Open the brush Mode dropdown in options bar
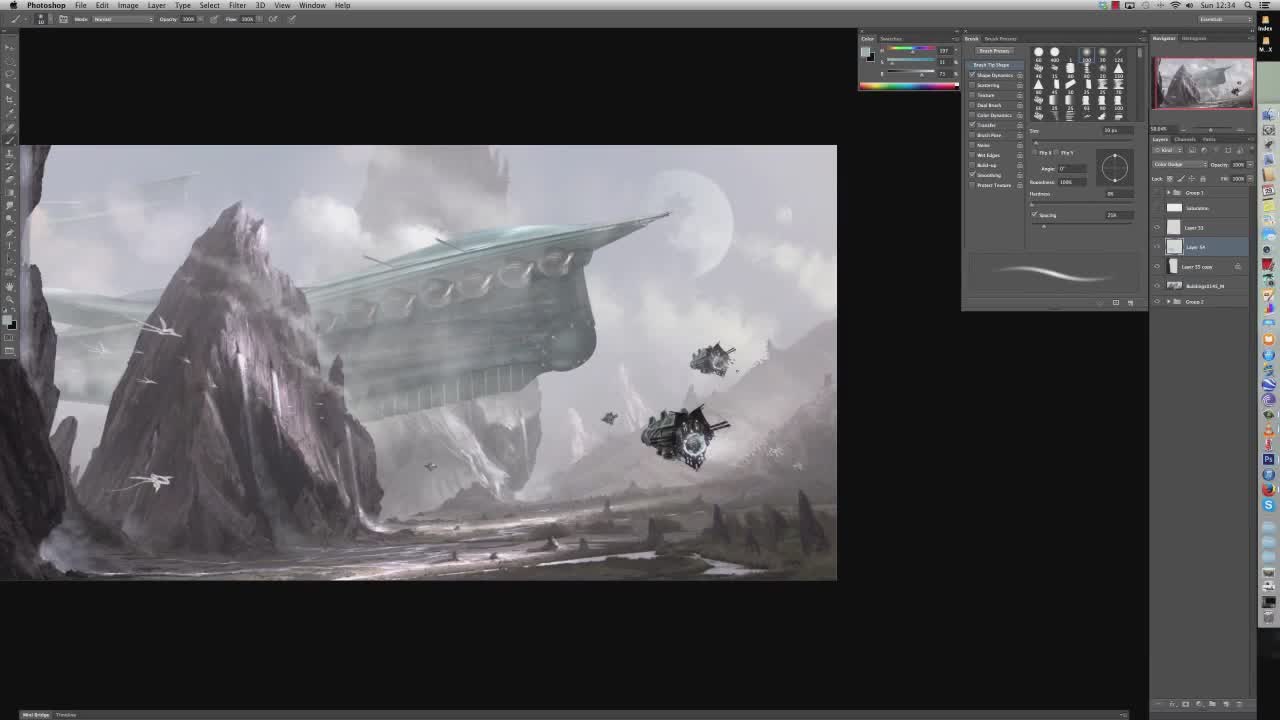This screenshot has height=720, width=1280. click(122, 19)
